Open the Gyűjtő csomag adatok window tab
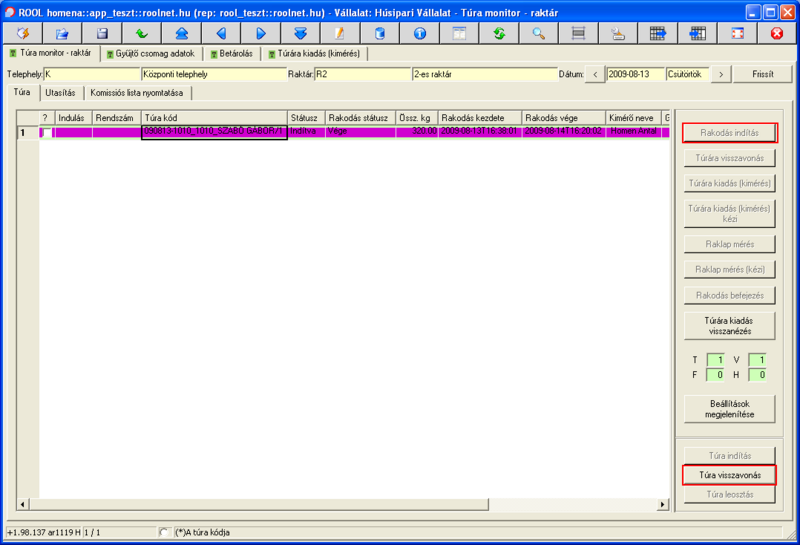The width and height of the screenshot is (800, 545). click(x=151, y=53)
